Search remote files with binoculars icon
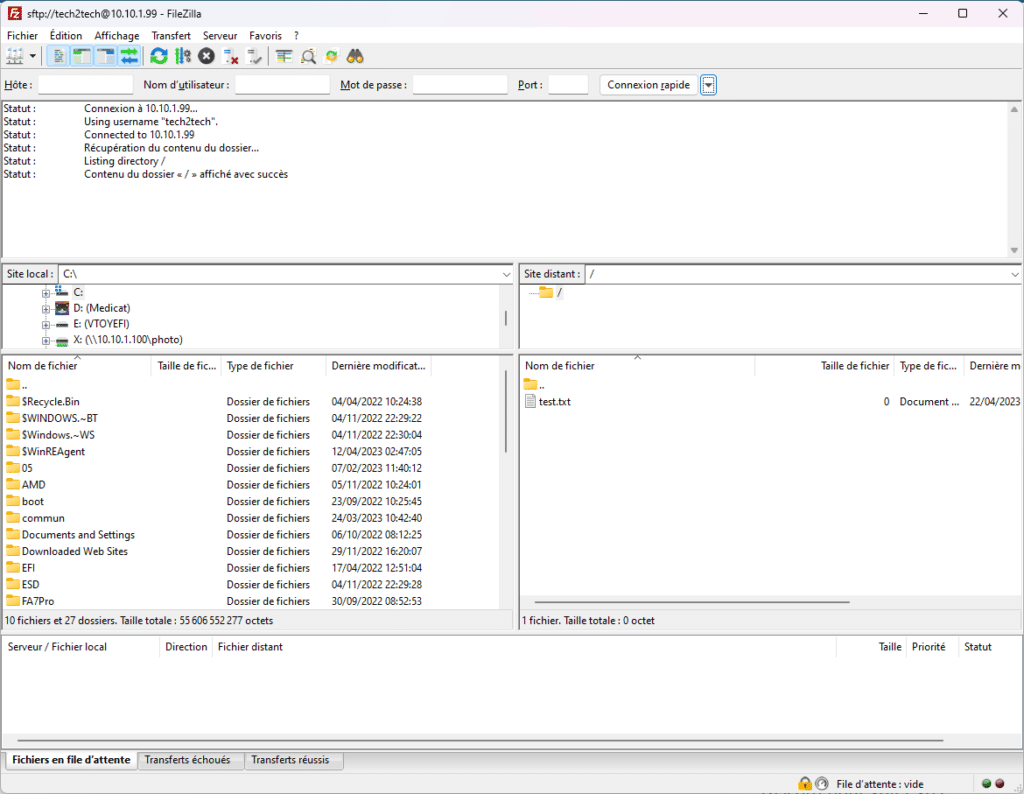Image resolution: width=1024 pixels, height=794 pixels. tap(355, 57)
